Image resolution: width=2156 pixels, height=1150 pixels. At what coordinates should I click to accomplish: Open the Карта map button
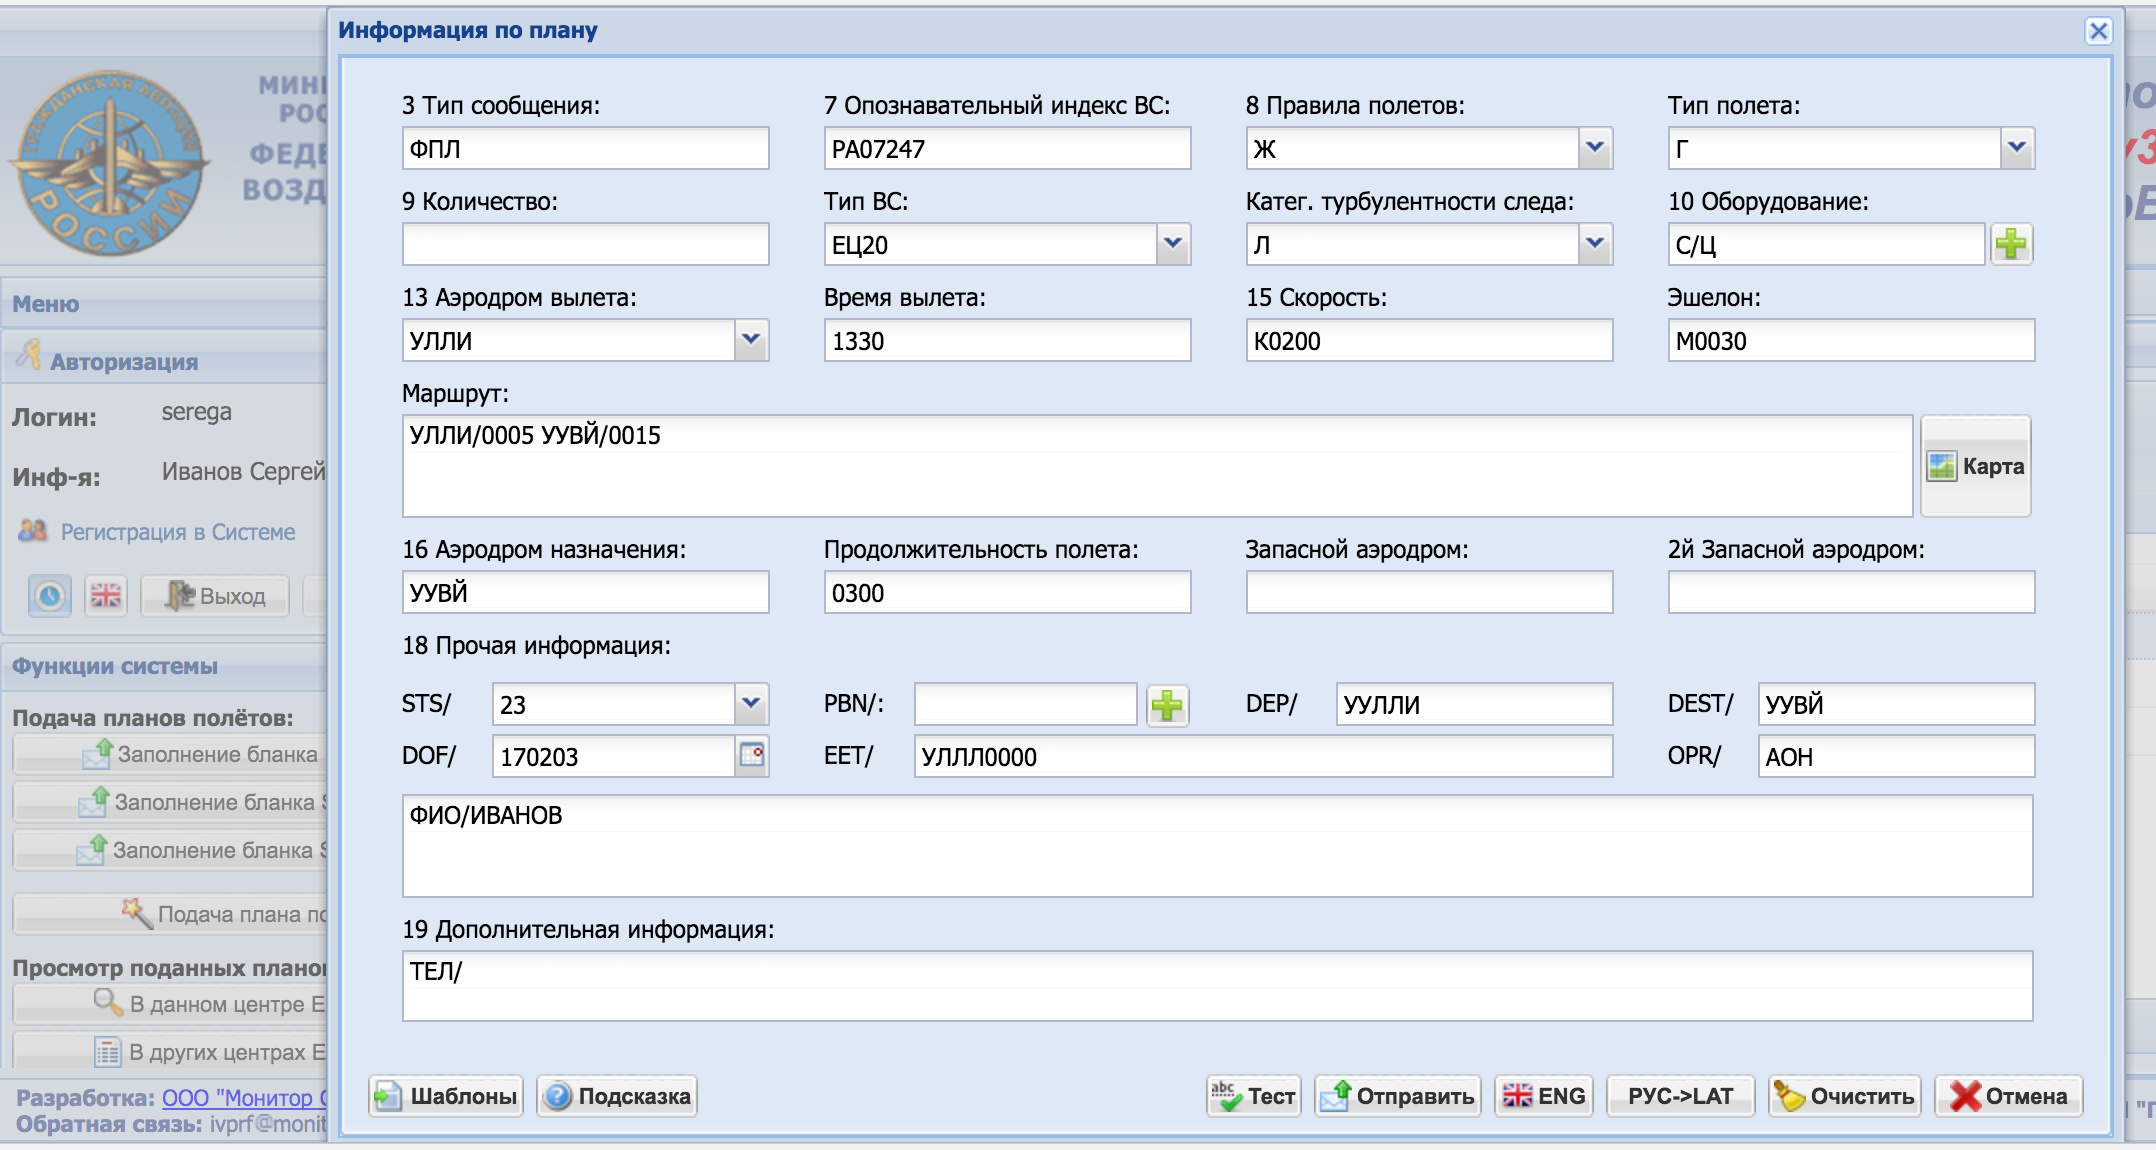tap(1976, 466)
